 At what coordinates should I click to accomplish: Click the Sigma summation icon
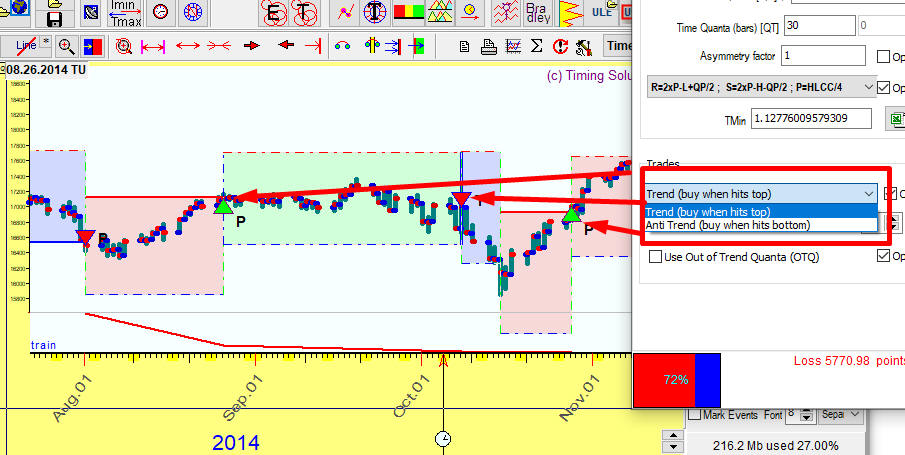536,46
